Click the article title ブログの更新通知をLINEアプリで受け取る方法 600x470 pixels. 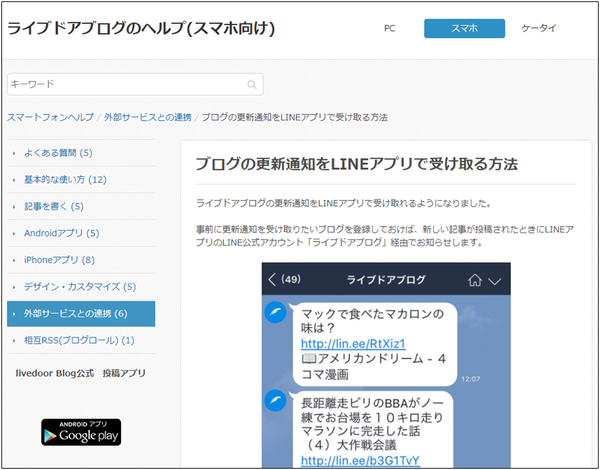pos(357,164)
